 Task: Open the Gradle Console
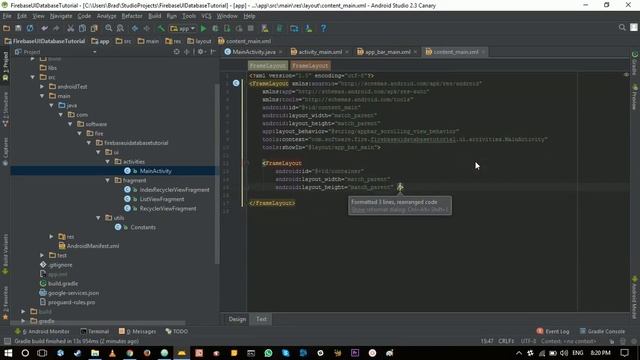point(602,331)
